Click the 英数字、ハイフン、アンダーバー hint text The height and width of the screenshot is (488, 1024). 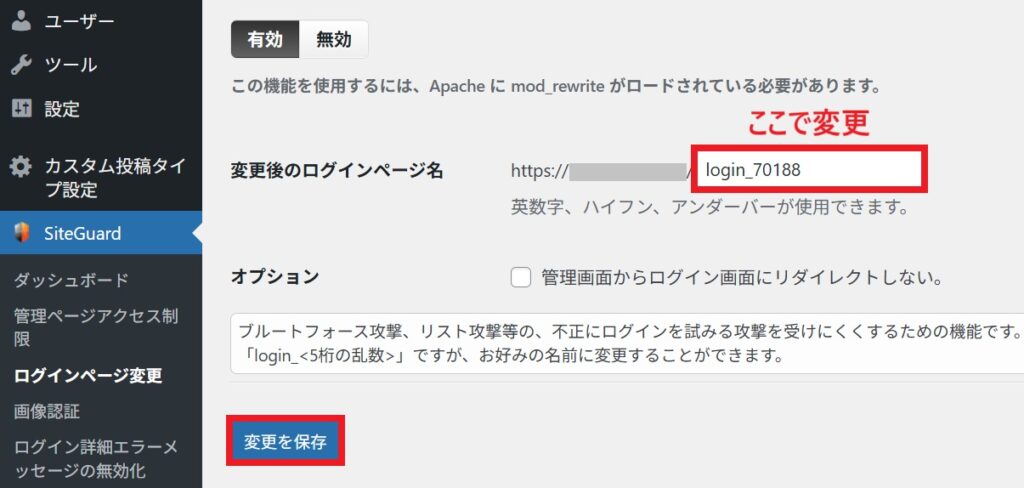[x=711, y=208]
